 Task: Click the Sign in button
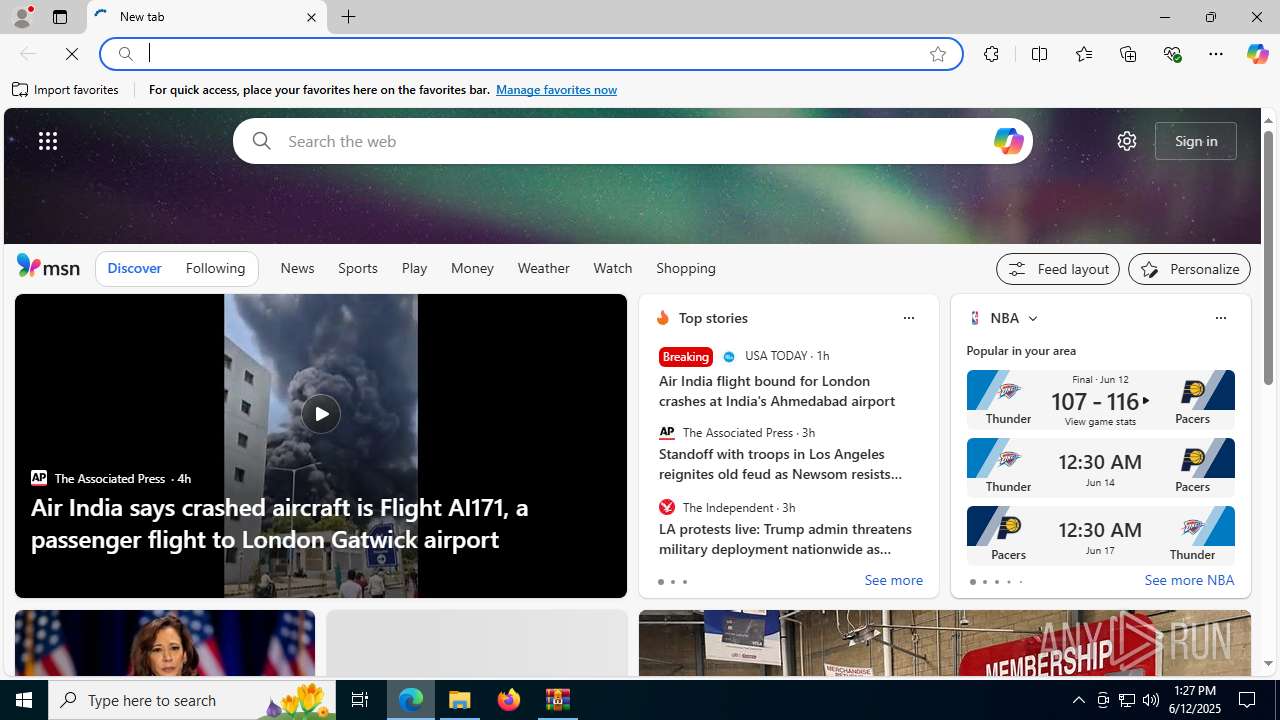coord(1196,141)
